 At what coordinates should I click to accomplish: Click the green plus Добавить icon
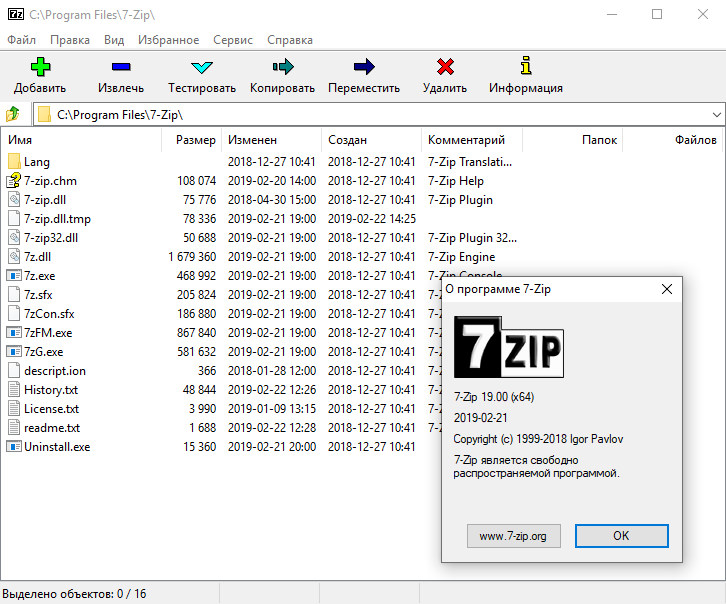(x=40, y=67)
